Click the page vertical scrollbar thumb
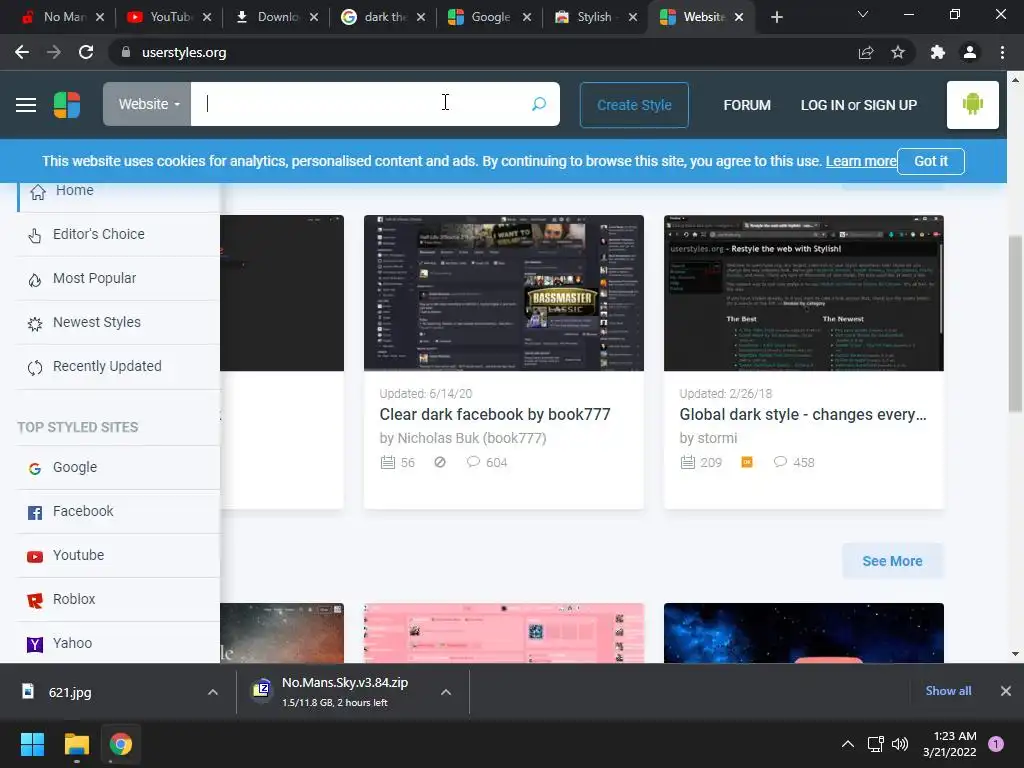This screenshot has width=1024, height=768. 1015,323
